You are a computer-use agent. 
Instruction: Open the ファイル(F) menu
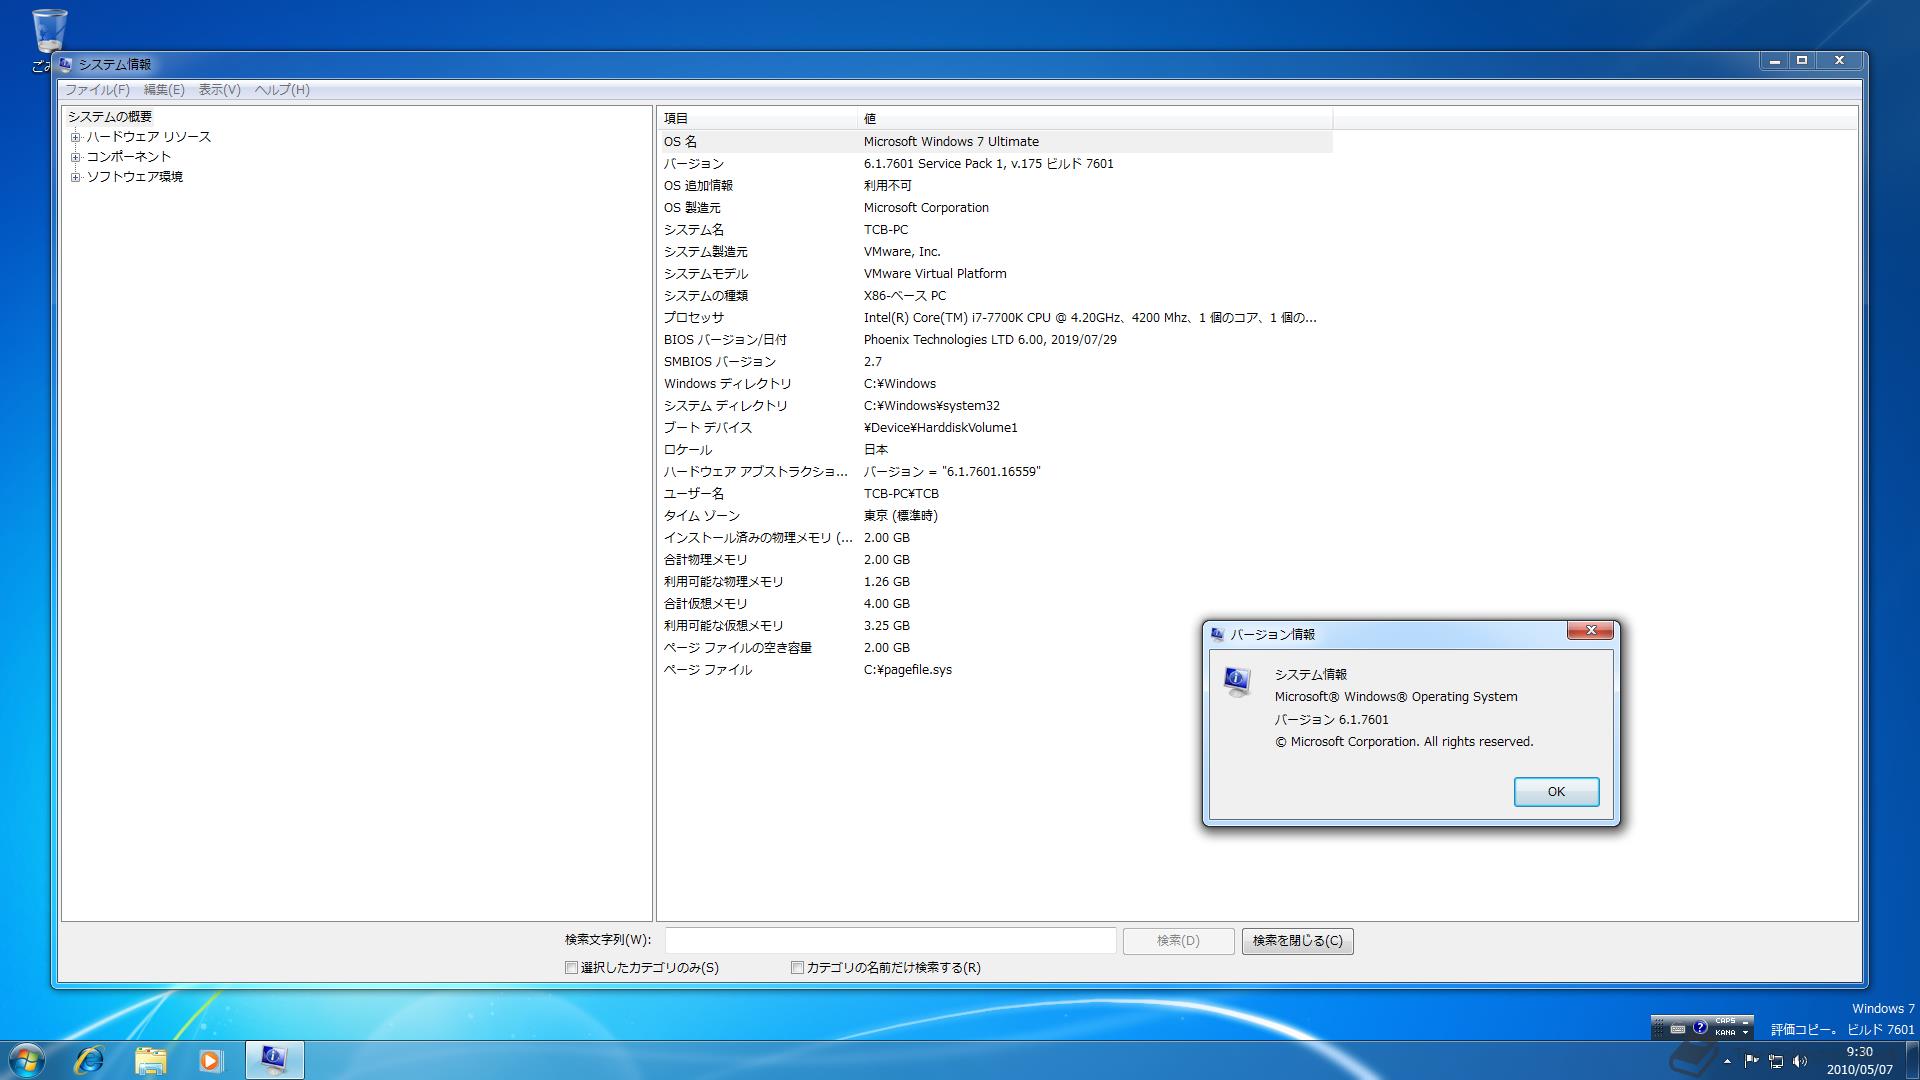pyautogui.click(x=97, y=90)
